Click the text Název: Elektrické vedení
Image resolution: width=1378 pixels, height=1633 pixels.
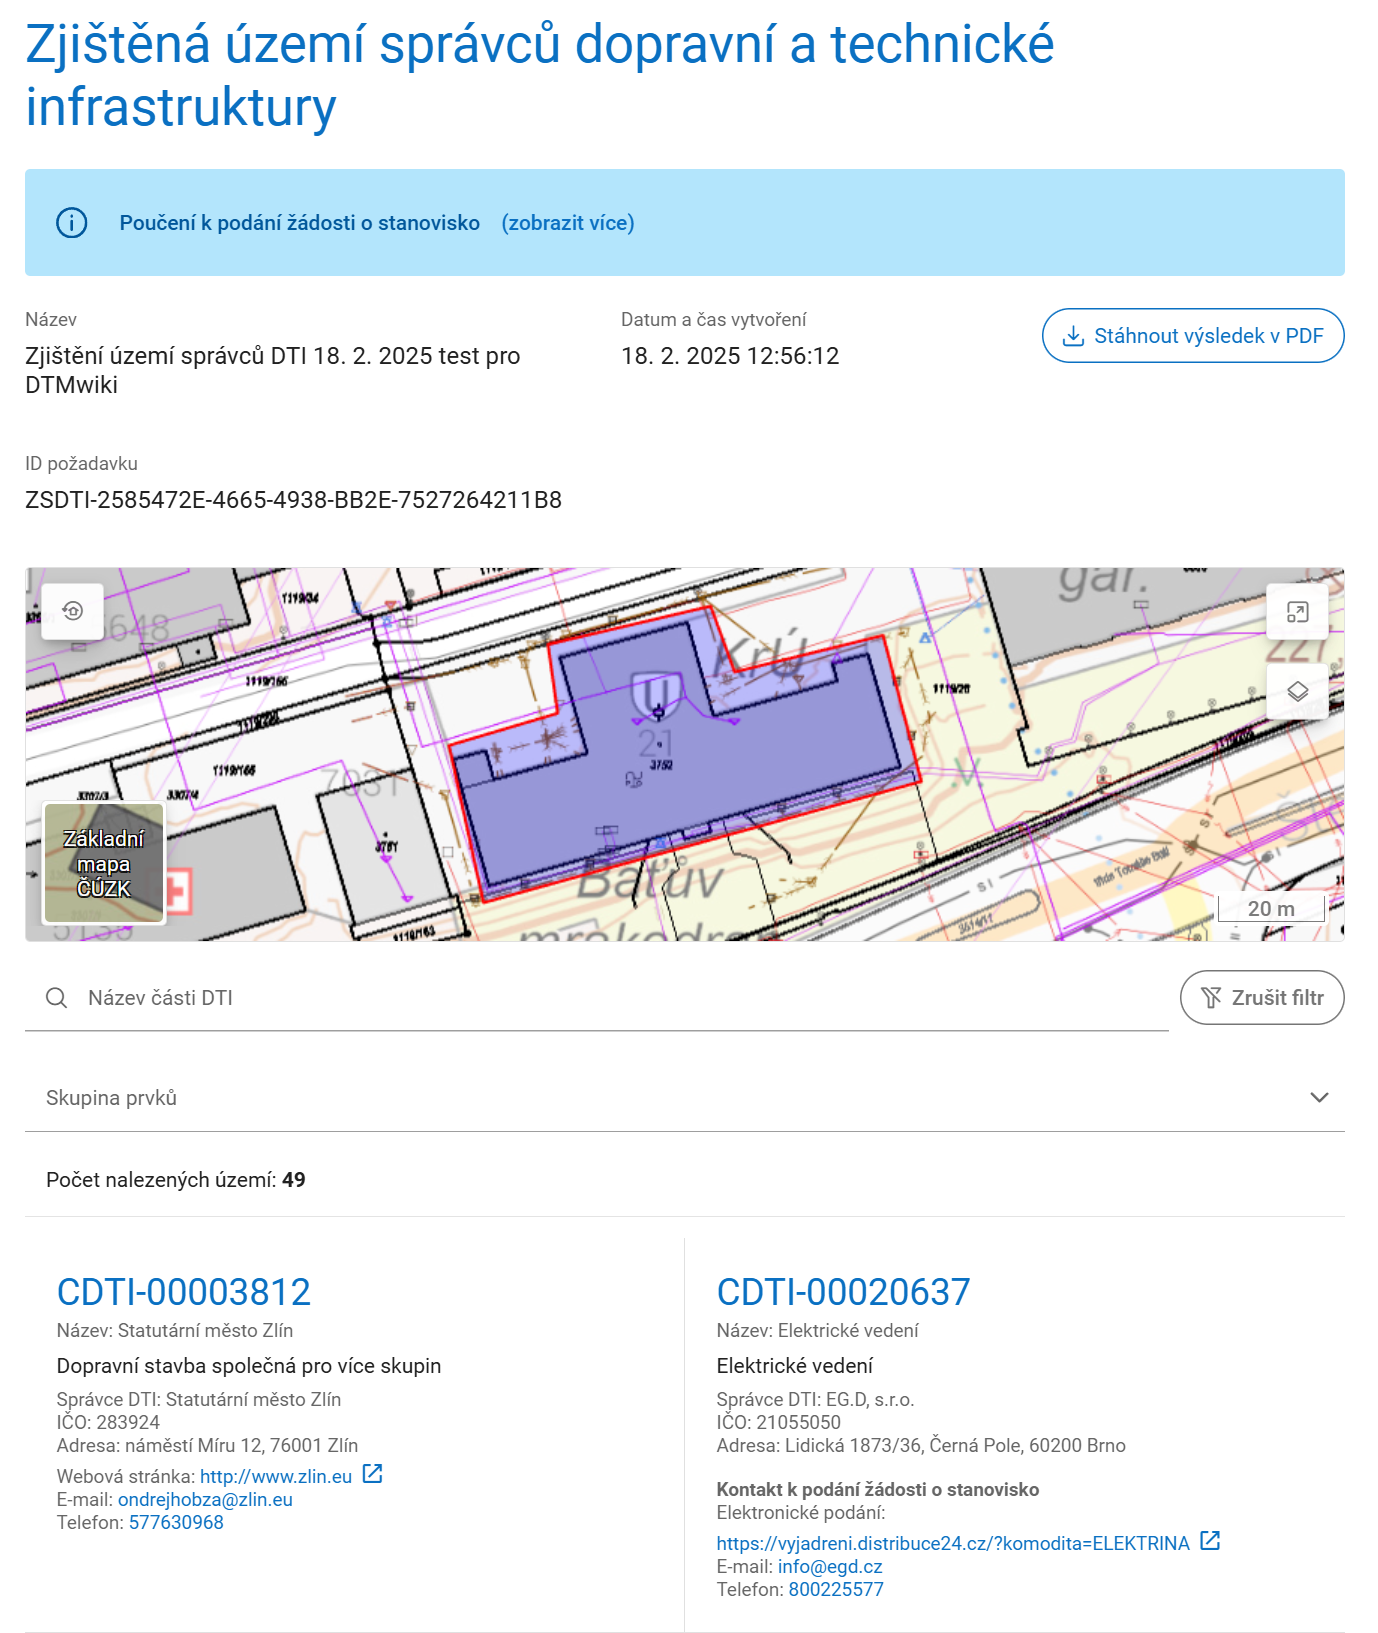[x=817, y=1331]
